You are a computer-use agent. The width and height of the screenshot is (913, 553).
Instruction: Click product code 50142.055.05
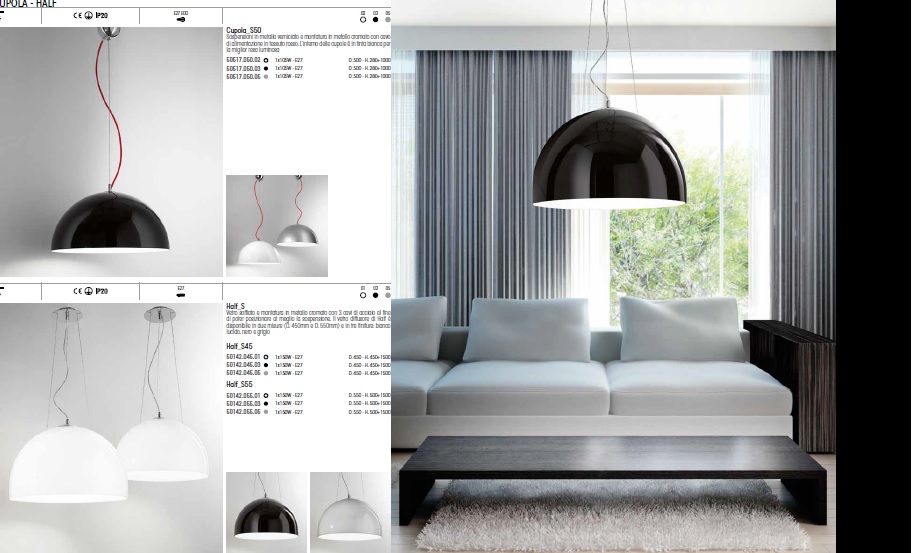[243, 412]
